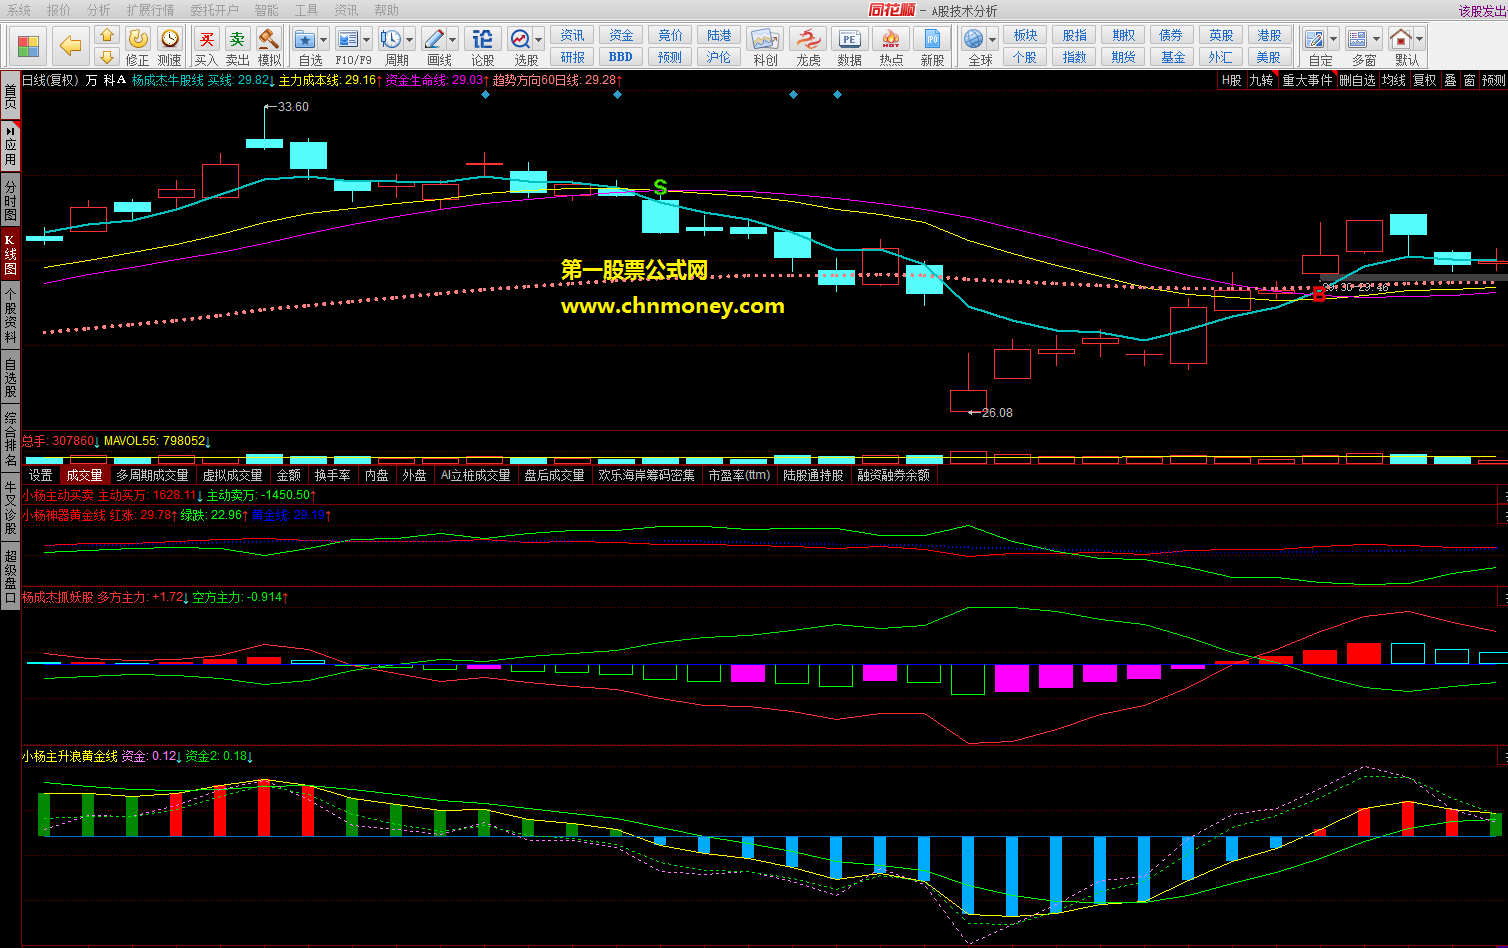Image resolution: width=1508 pixels, height=948 pixels.
Task: Expand the 全球 globe dropdown arrow
Action: tap(993, 40)
